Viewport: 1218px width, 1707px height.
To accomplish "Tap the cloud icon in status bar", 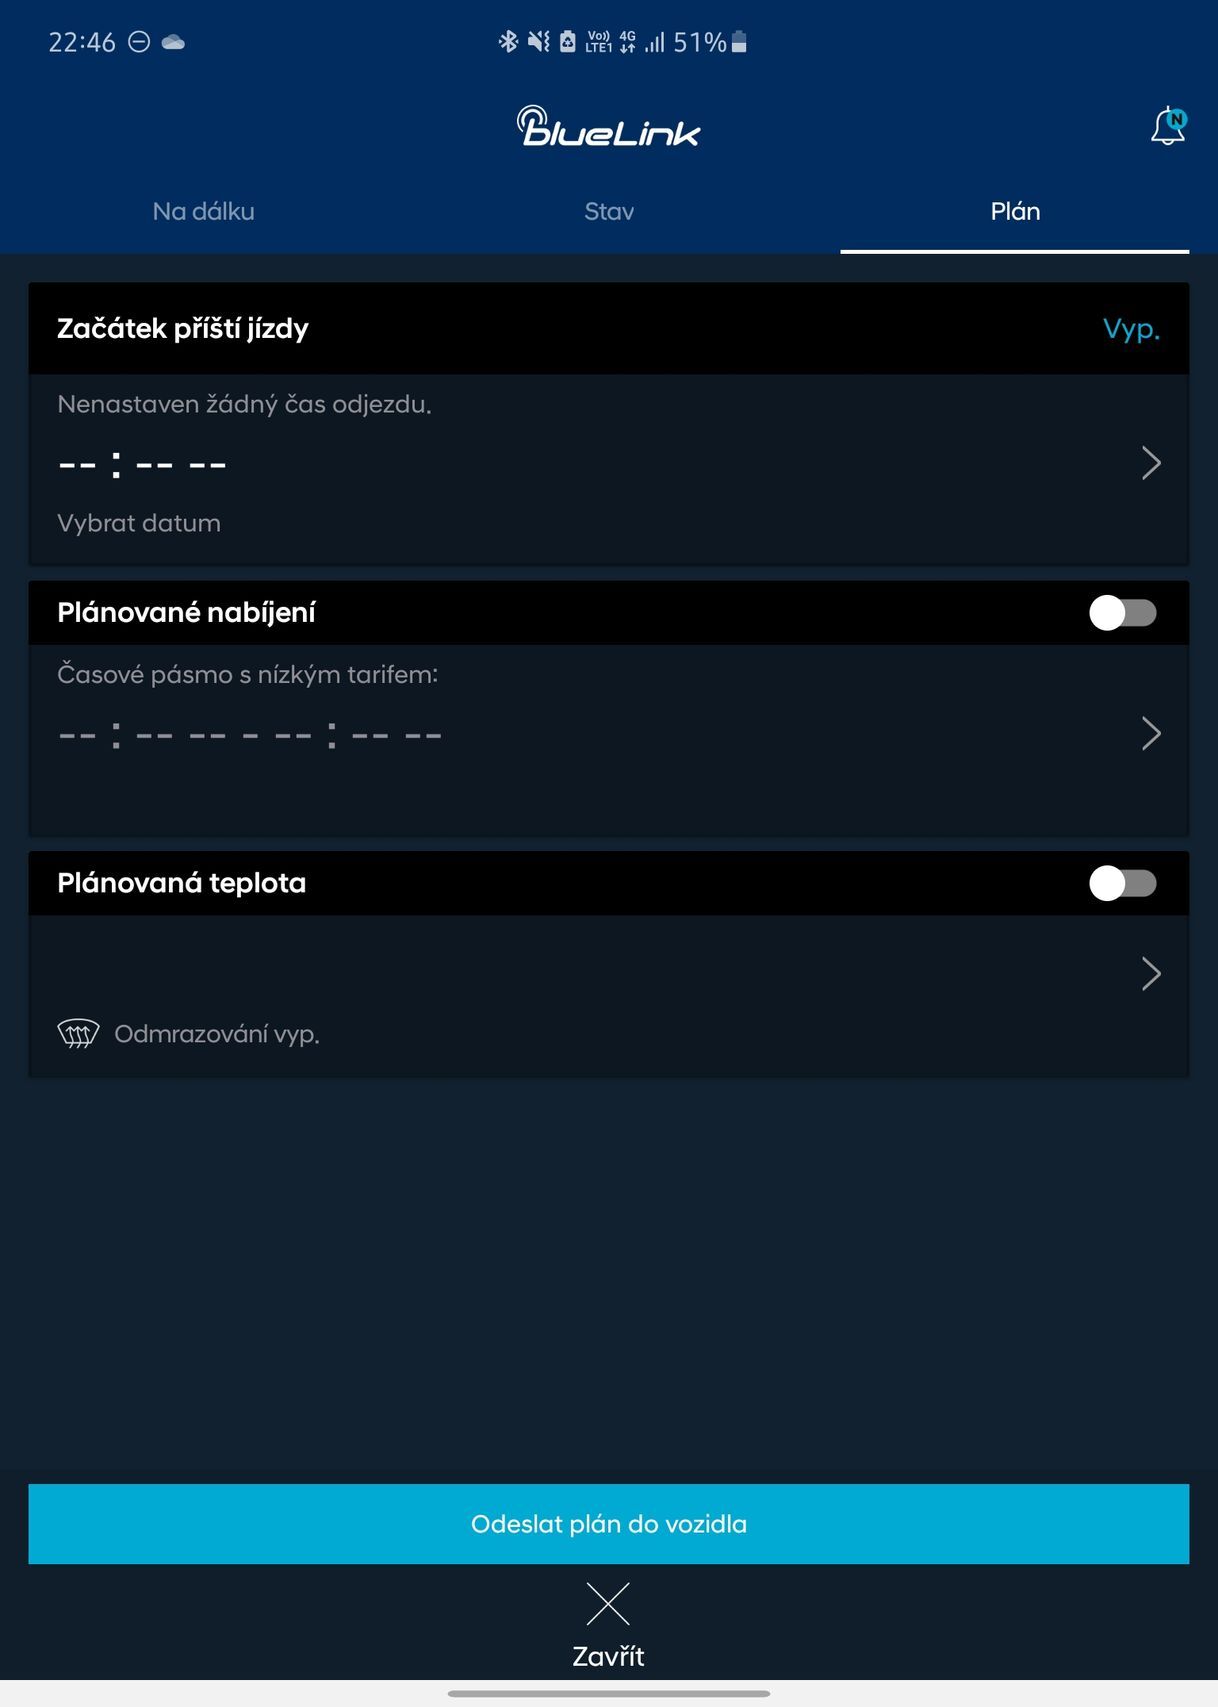I will click(x=173, y=42).
